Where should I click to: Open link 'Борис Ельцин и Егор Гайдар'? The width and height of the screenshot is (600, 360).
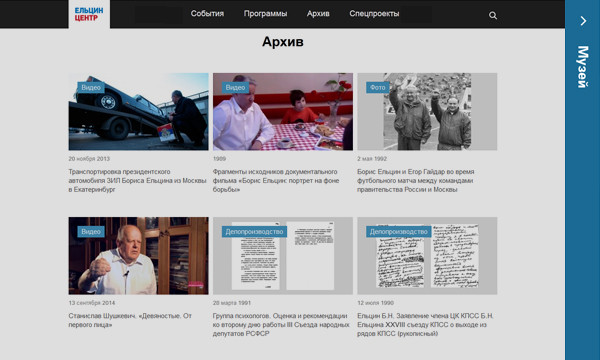point(416,181)
